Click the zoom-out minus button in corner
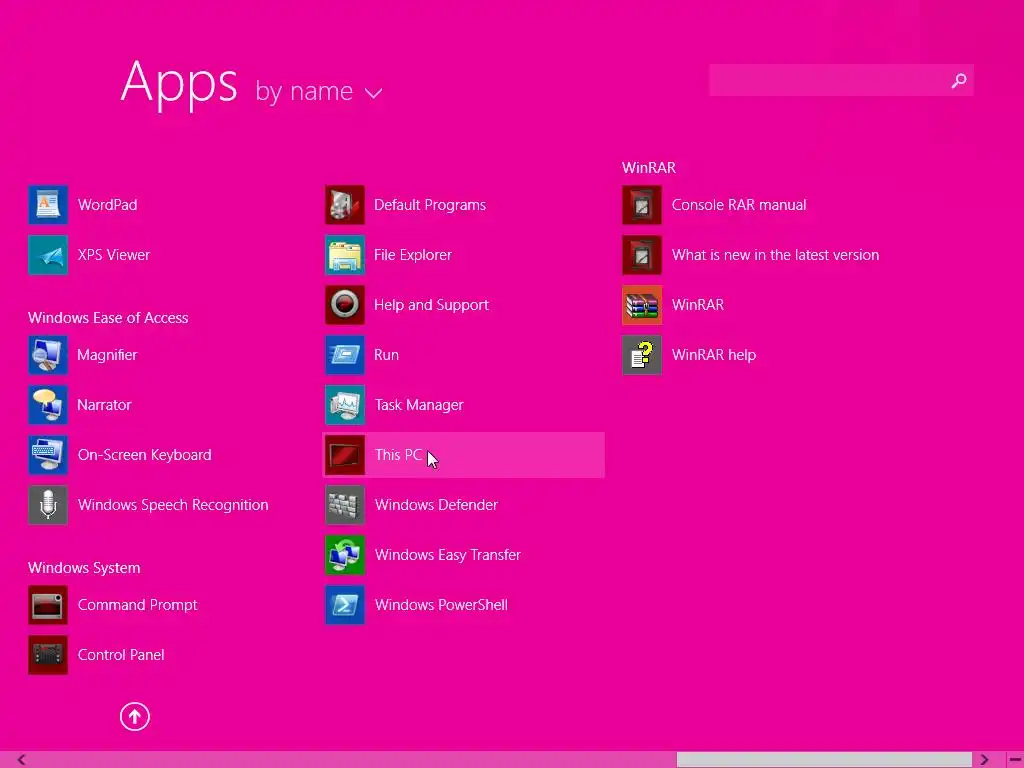1024x768 pixels. coord(1015,760)
